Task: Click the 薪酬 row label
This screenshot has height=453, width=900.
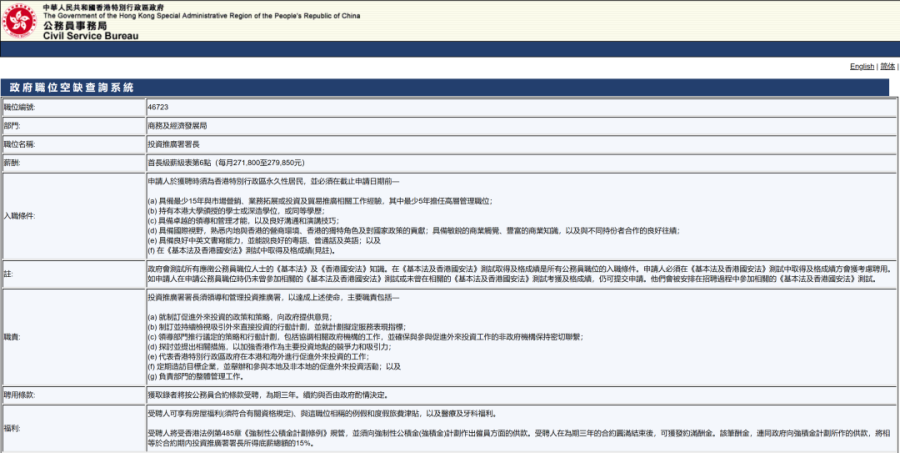Action: click(x=11, y=161)
